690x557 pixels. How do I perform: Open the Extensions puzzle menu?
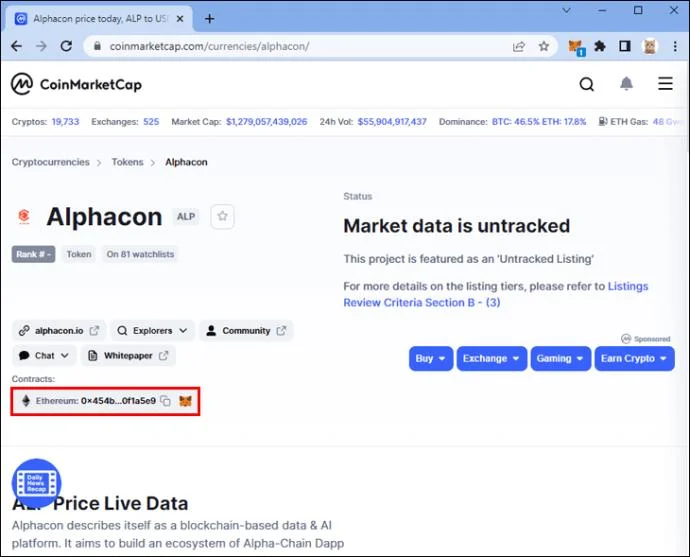(x=600, y=46)
